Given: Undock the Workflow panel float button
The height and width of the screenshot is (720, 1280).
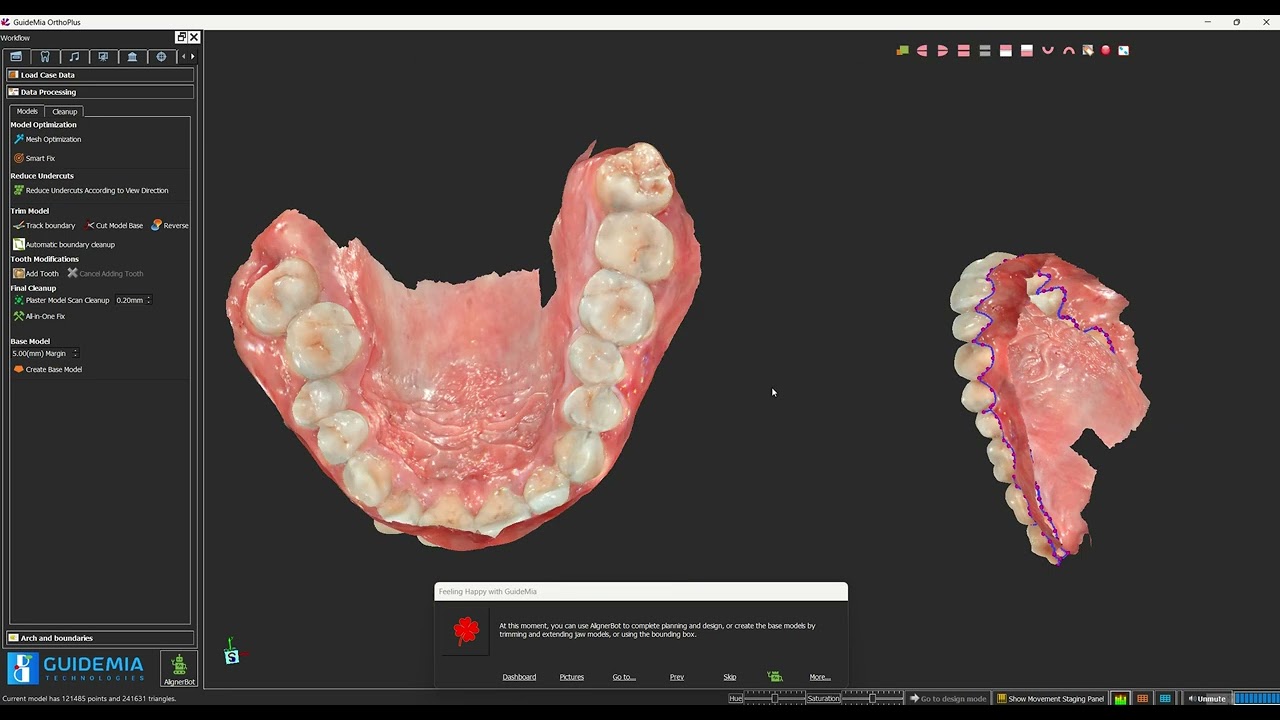Looking at the screenshot, I should [181, 37].
